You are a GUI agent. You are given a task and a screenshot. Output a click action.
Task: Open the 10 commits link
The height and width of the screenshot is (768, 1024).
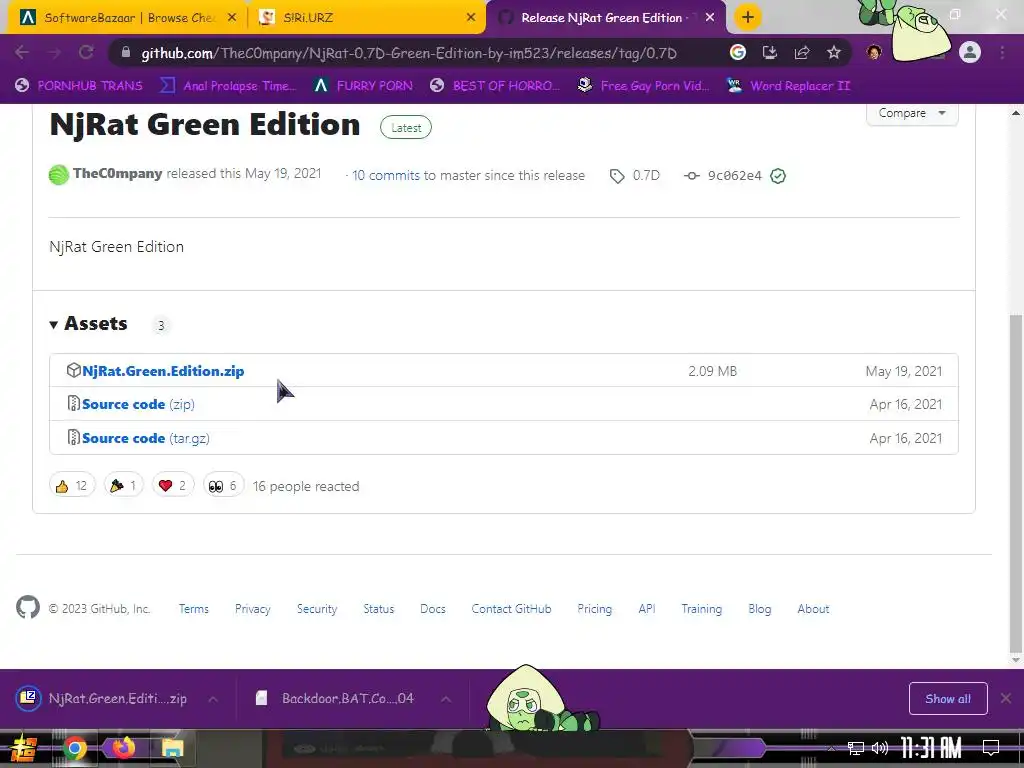tap(386, 175)
